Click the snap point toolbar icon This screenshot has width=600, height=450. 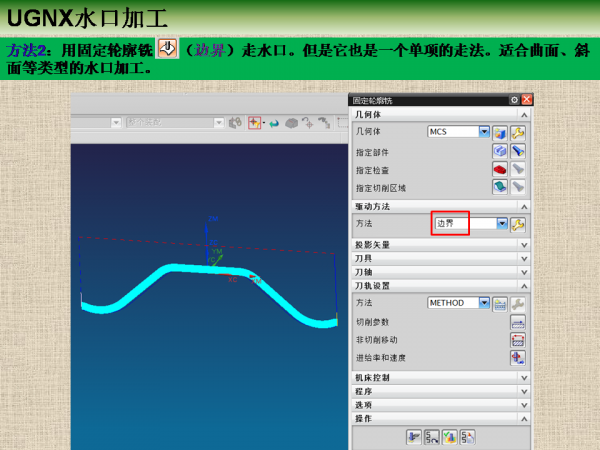(x=254, y=123)
